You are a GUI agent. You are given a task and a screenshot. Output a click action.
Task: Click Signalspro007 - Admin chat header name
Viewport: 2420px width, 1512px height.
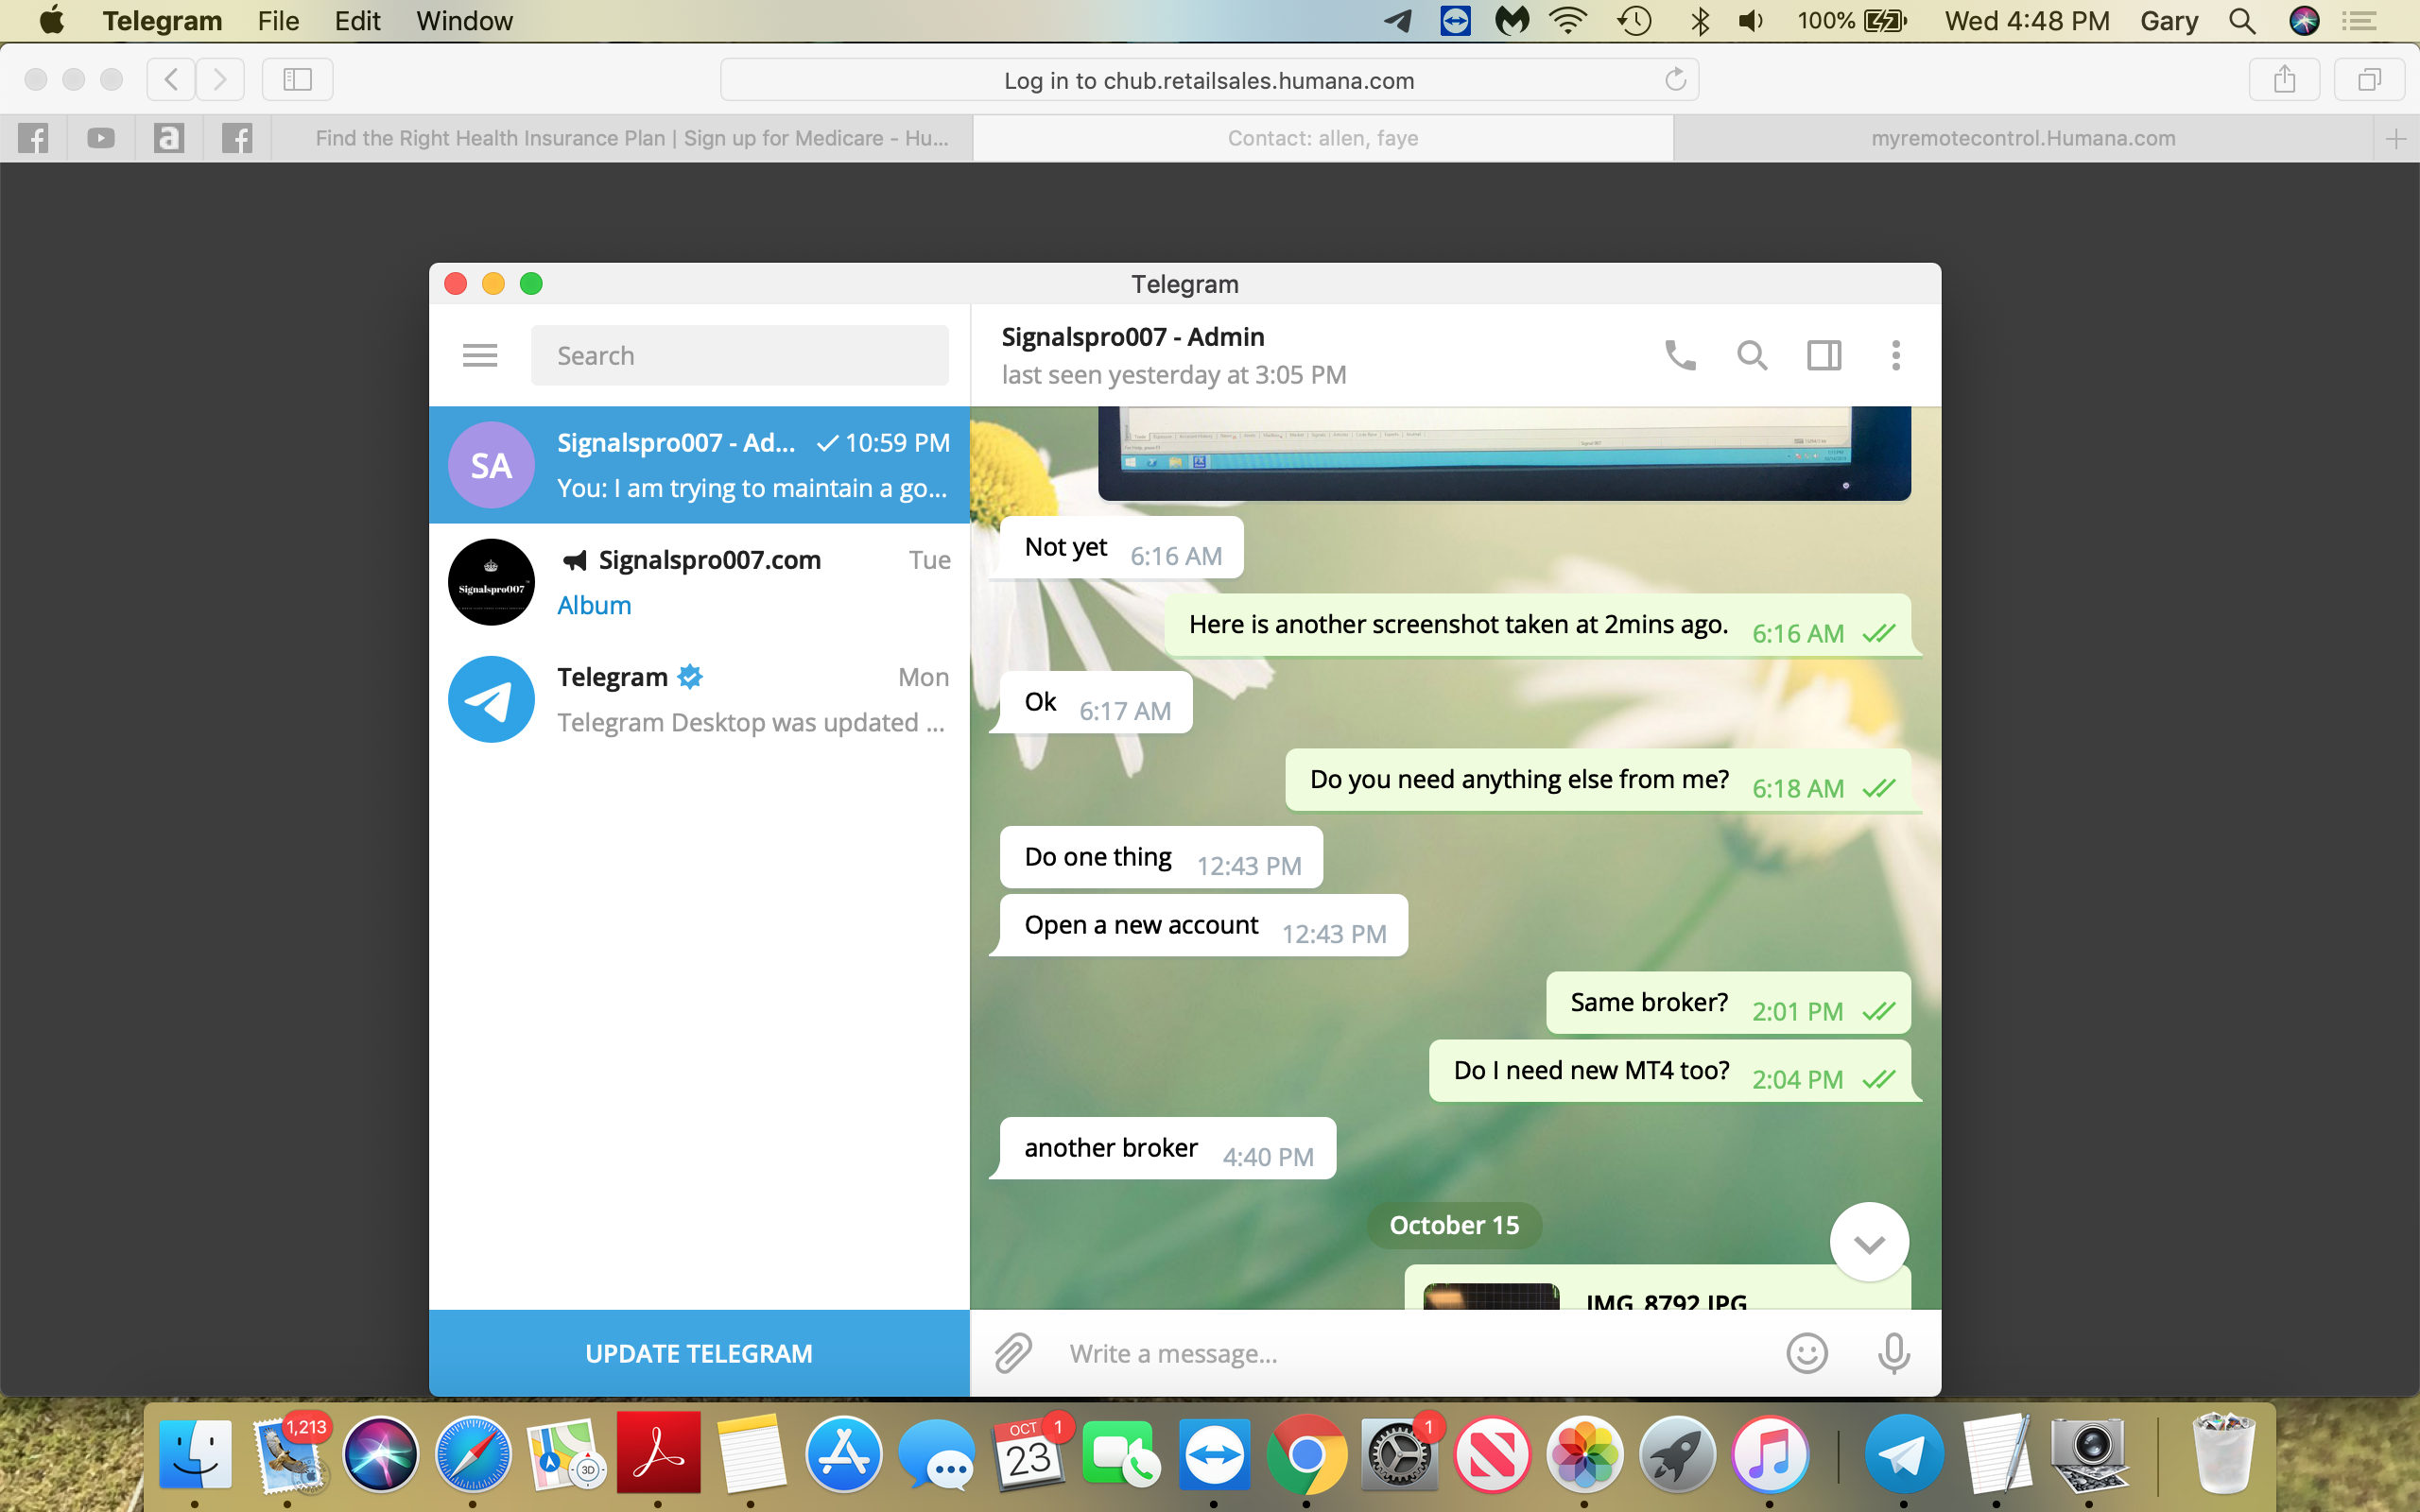1133,337
